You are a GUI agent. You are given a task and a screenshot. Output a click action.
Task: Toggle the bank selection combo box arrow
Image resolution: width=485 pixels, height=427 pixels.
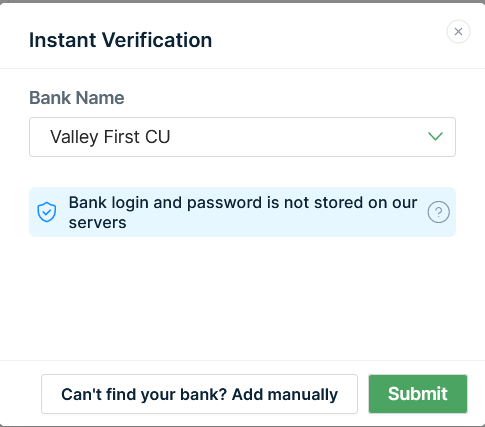(x=435, y=137)
